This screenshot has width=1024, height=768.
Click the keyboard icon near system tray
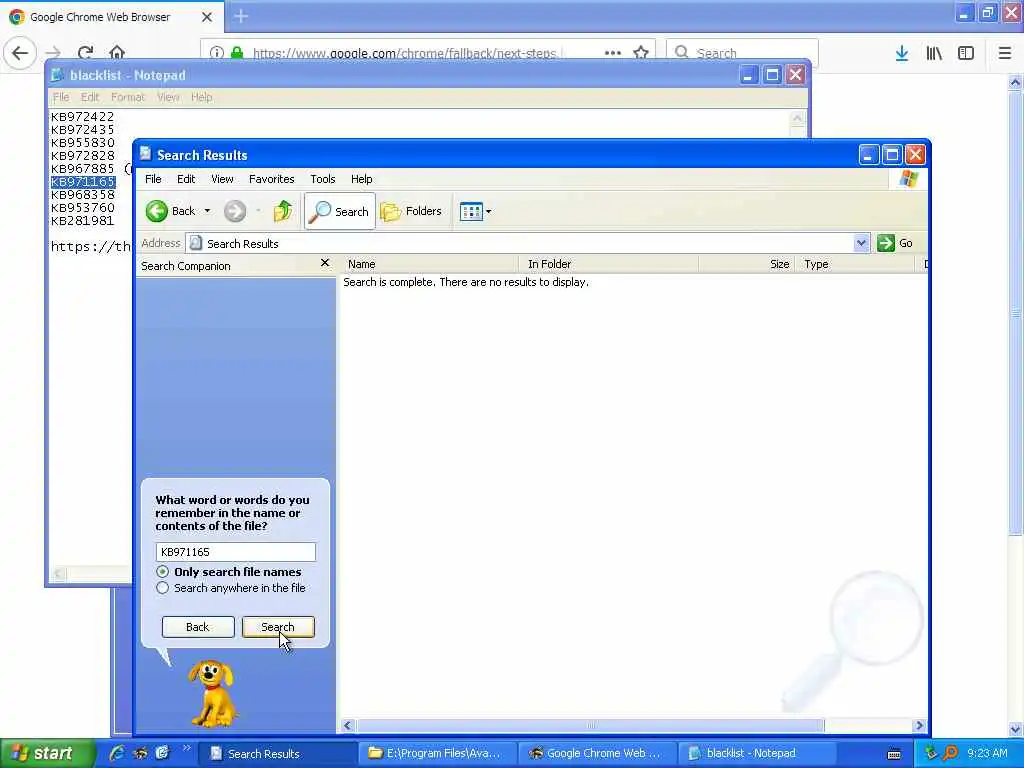(x=894, y=754)
